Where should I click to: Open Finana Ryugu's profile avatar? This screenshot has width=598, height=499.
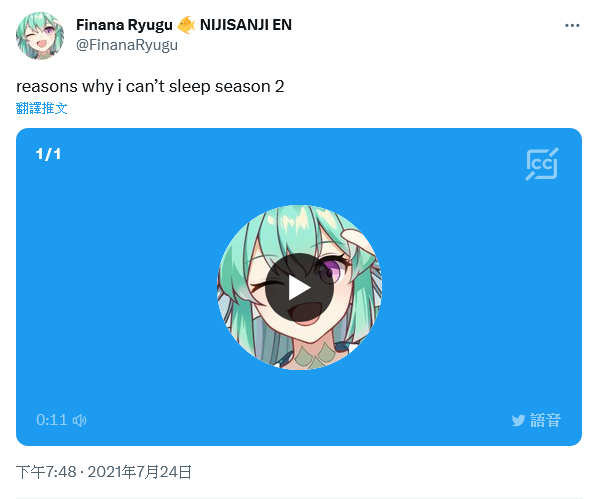(x=40, y=35)
